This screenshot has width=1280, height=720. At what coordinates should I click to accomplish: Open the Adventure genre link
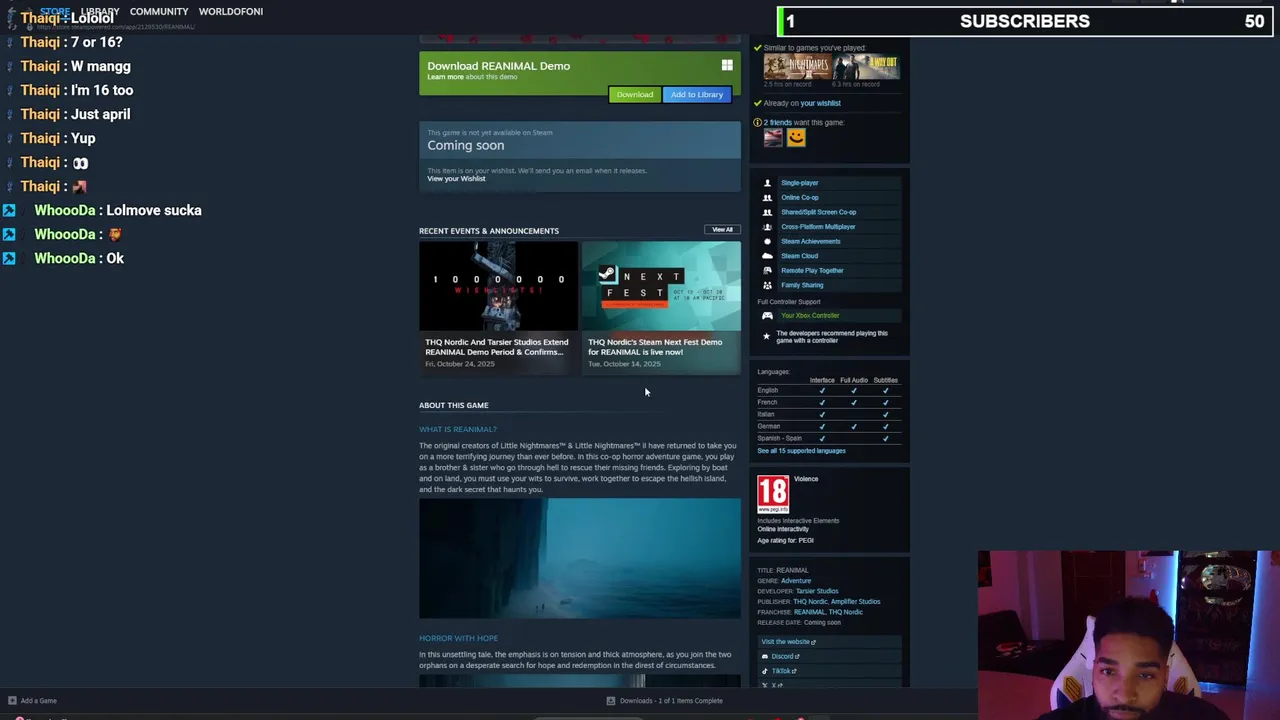coord(796,581)
